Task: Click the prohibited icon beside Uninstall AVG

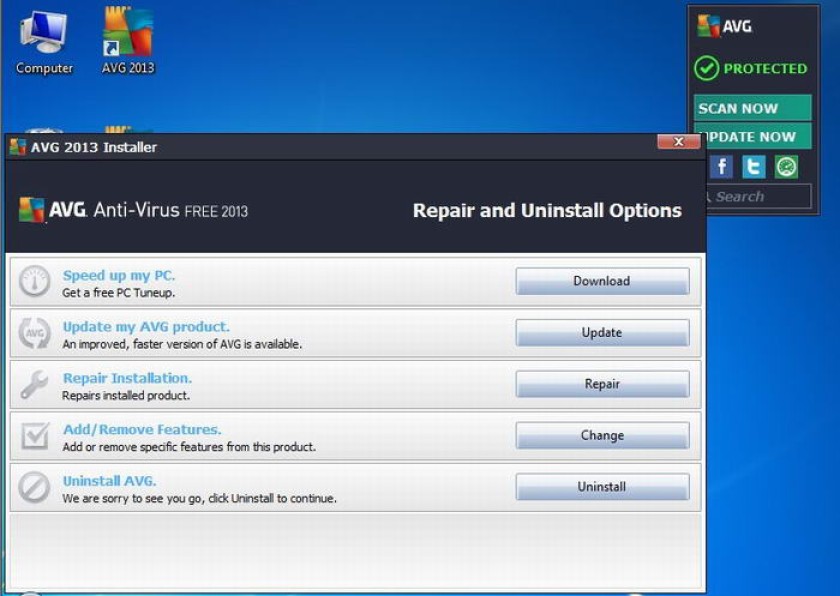Action: pos(34,487)
